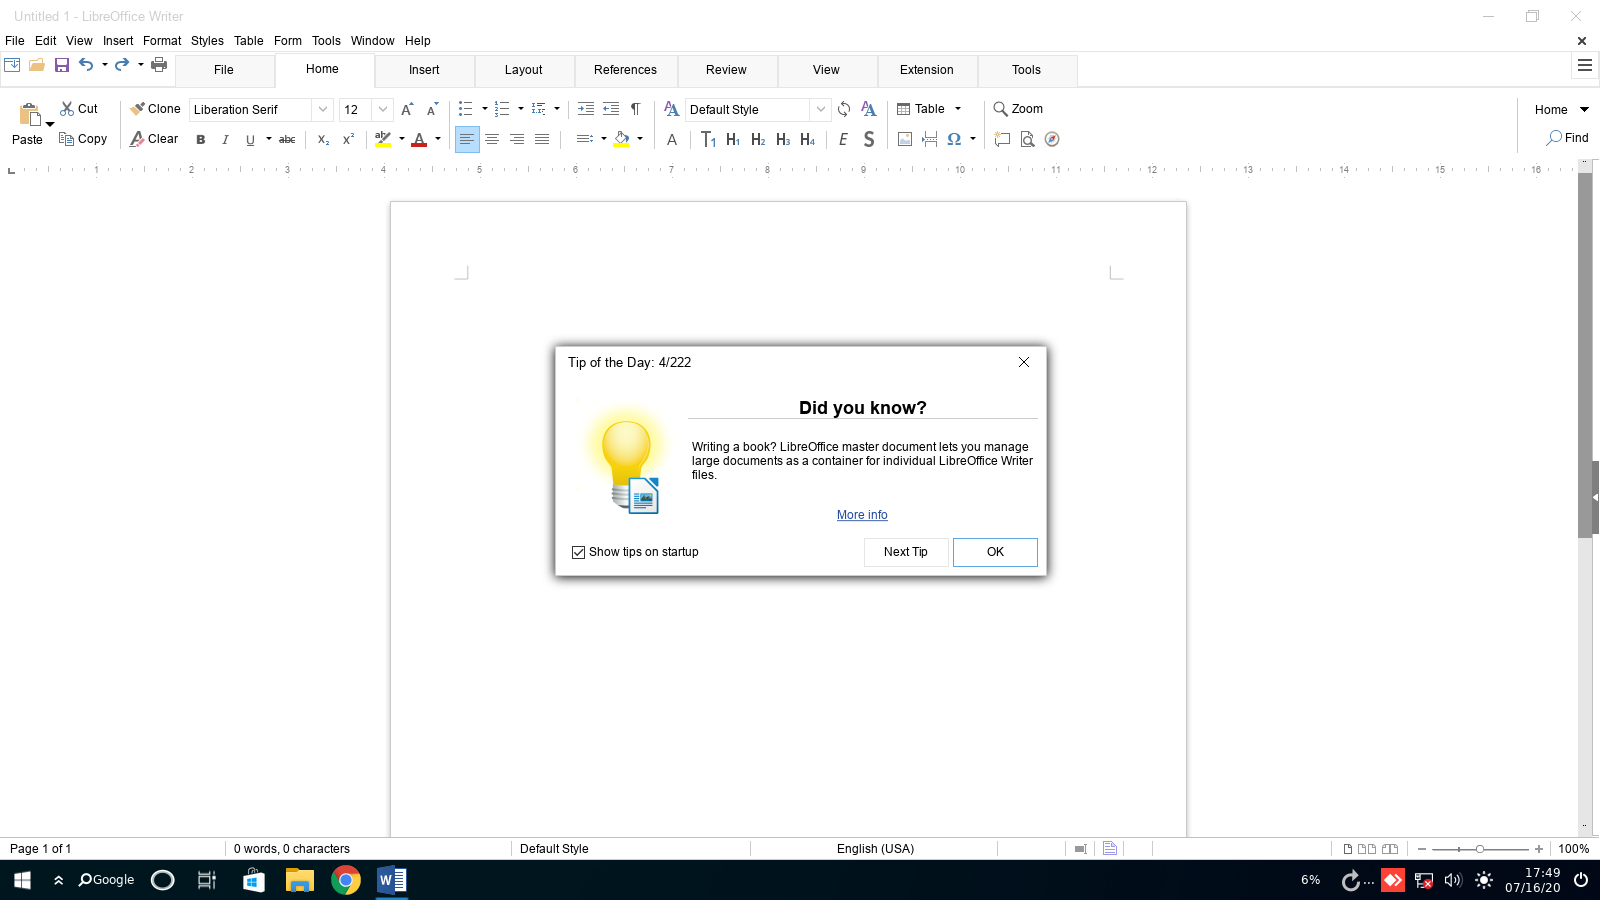Screen dimensions: 1600x900
Task: Click the Print icon in the toolbar
Action: pos(159,65)
